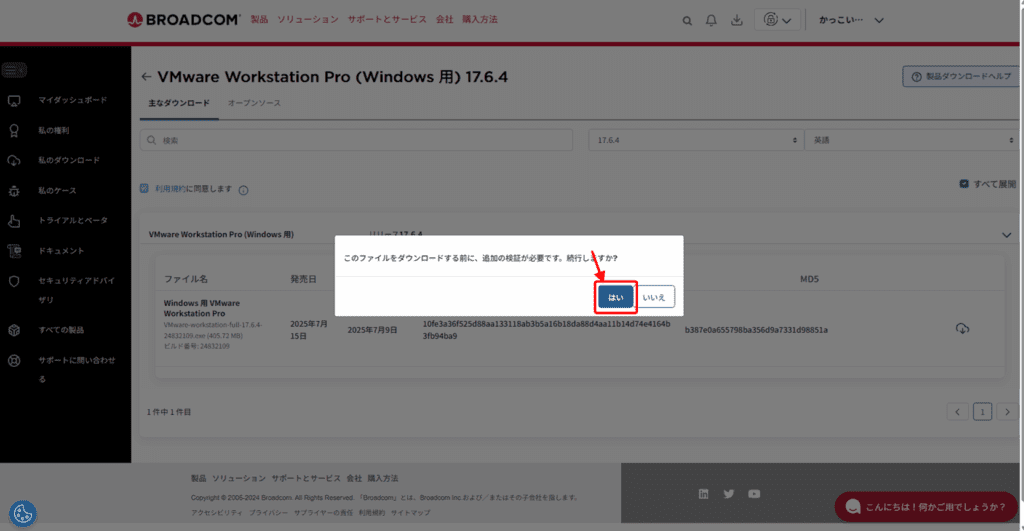Open the footer サポートとサービス link
Screen dimensions: 1024x531
(x=306, y=479)
